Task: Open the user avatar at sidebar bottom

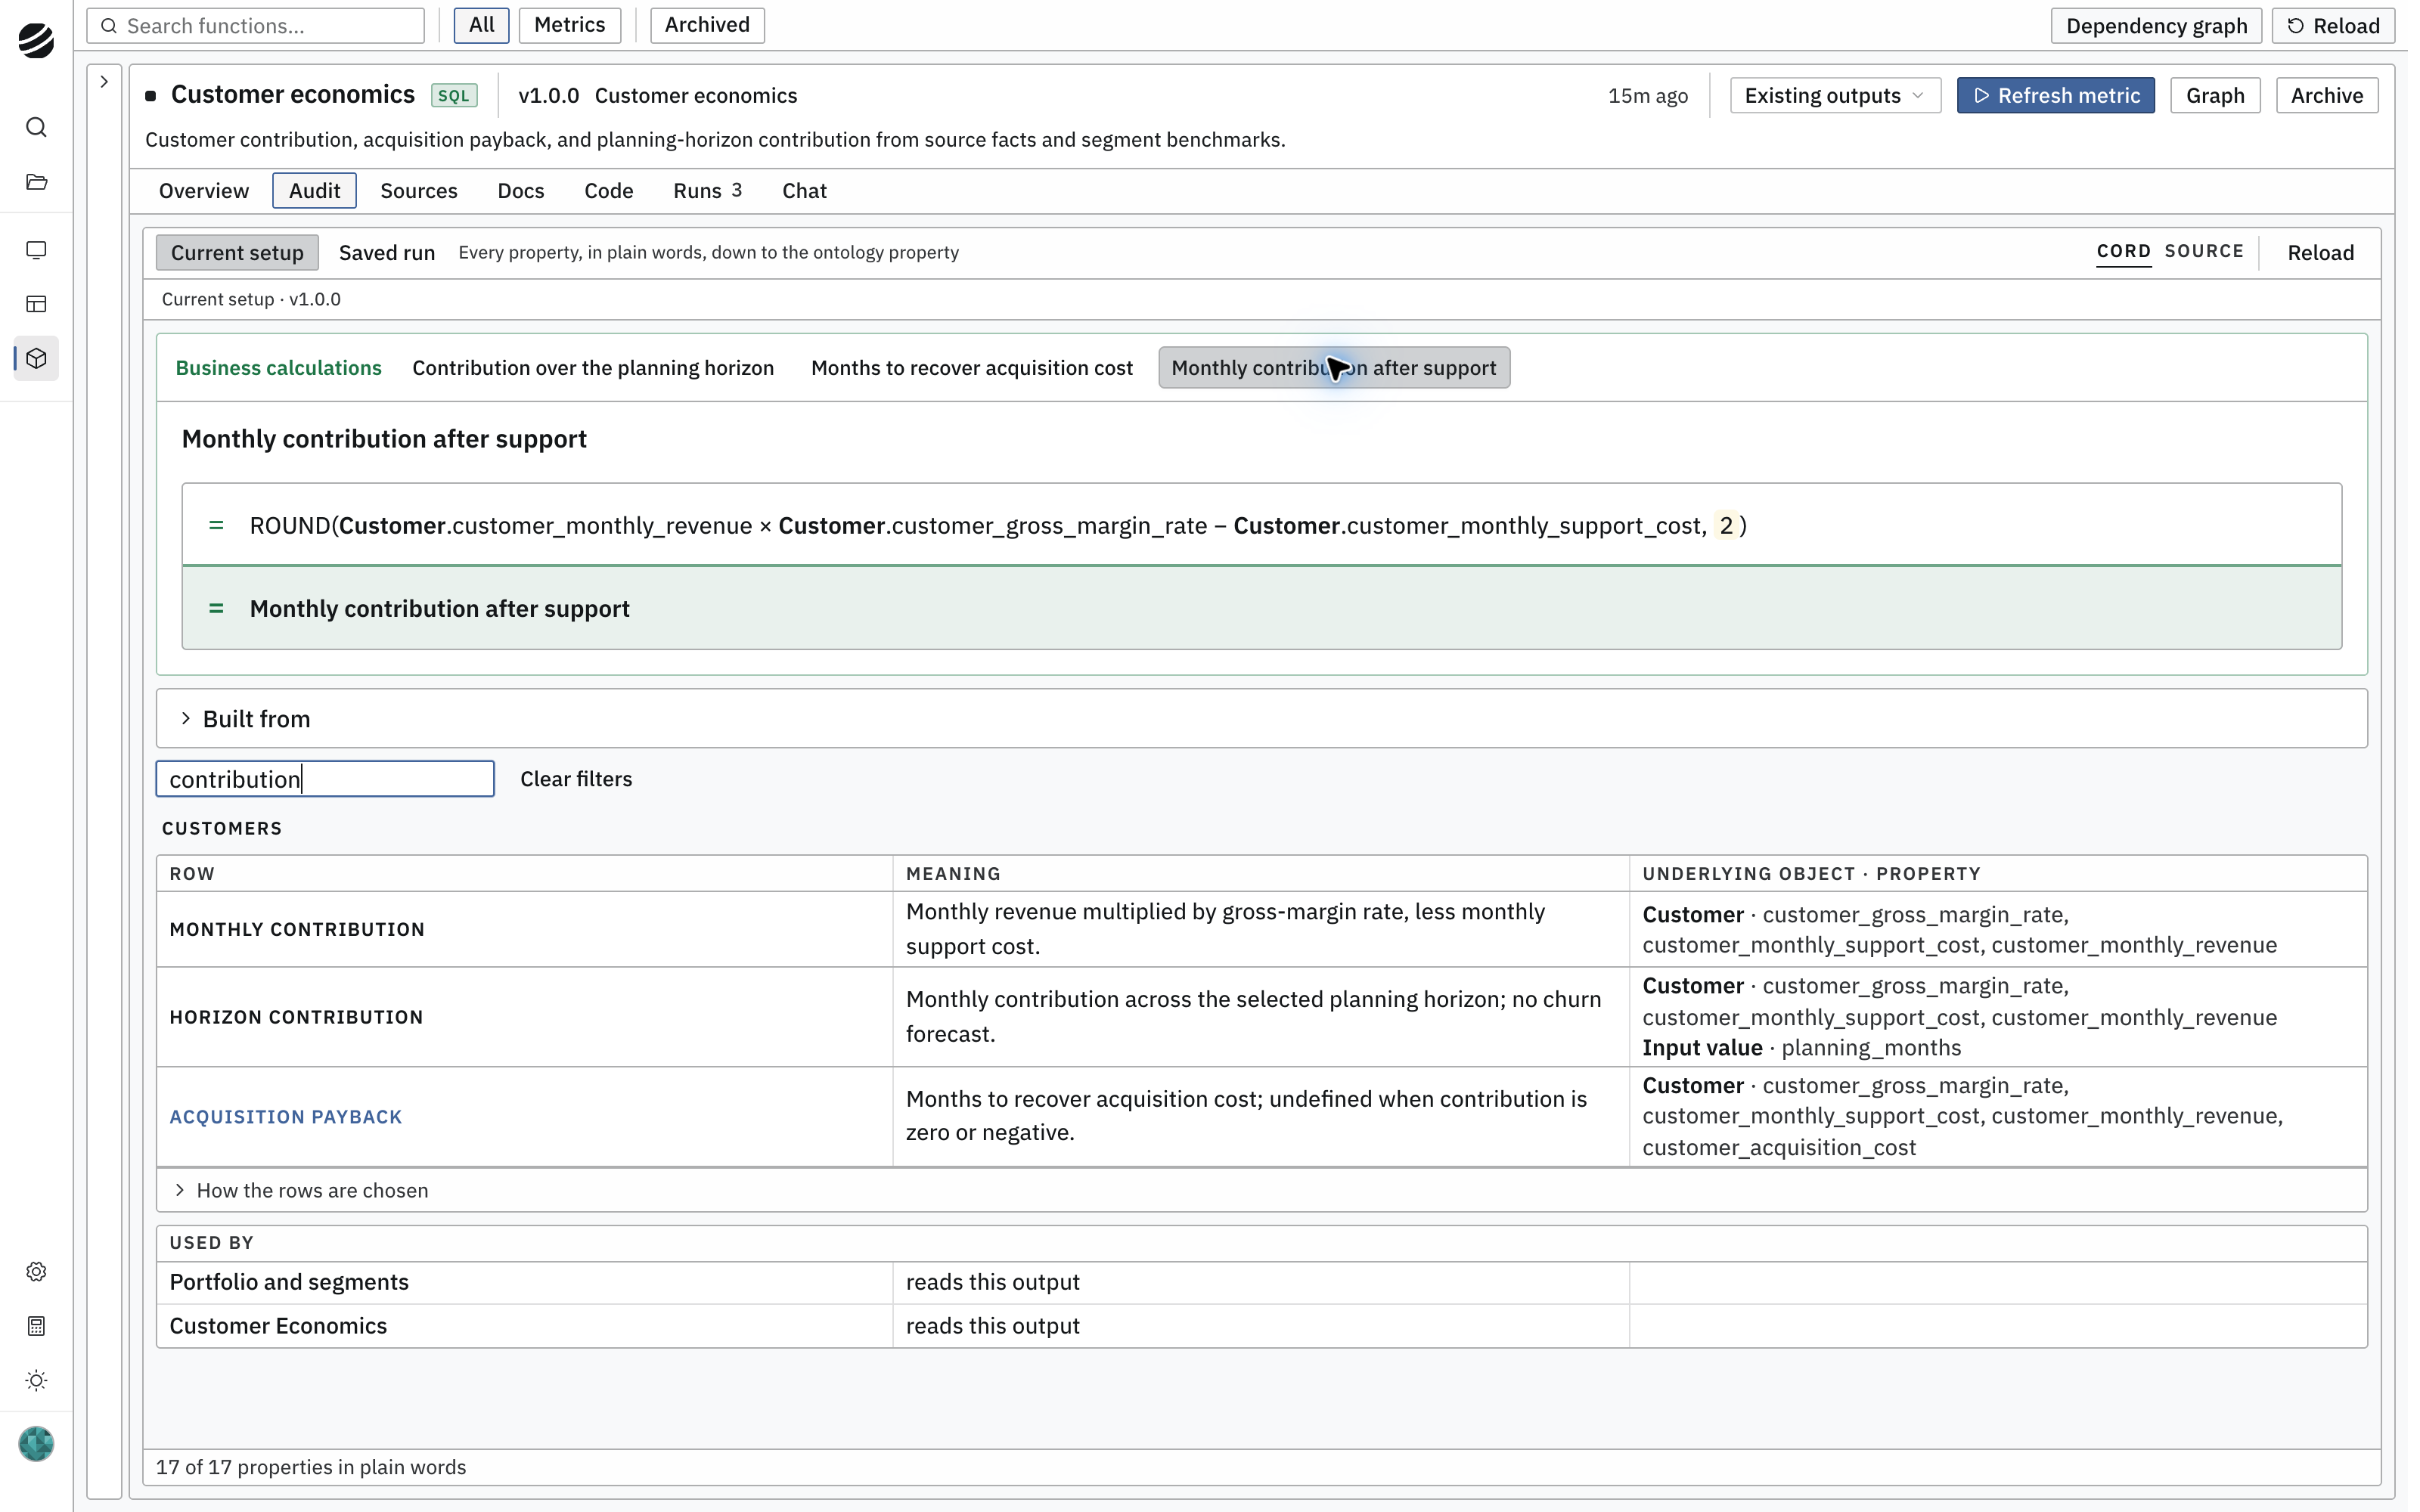Action: click(36, 1444)
